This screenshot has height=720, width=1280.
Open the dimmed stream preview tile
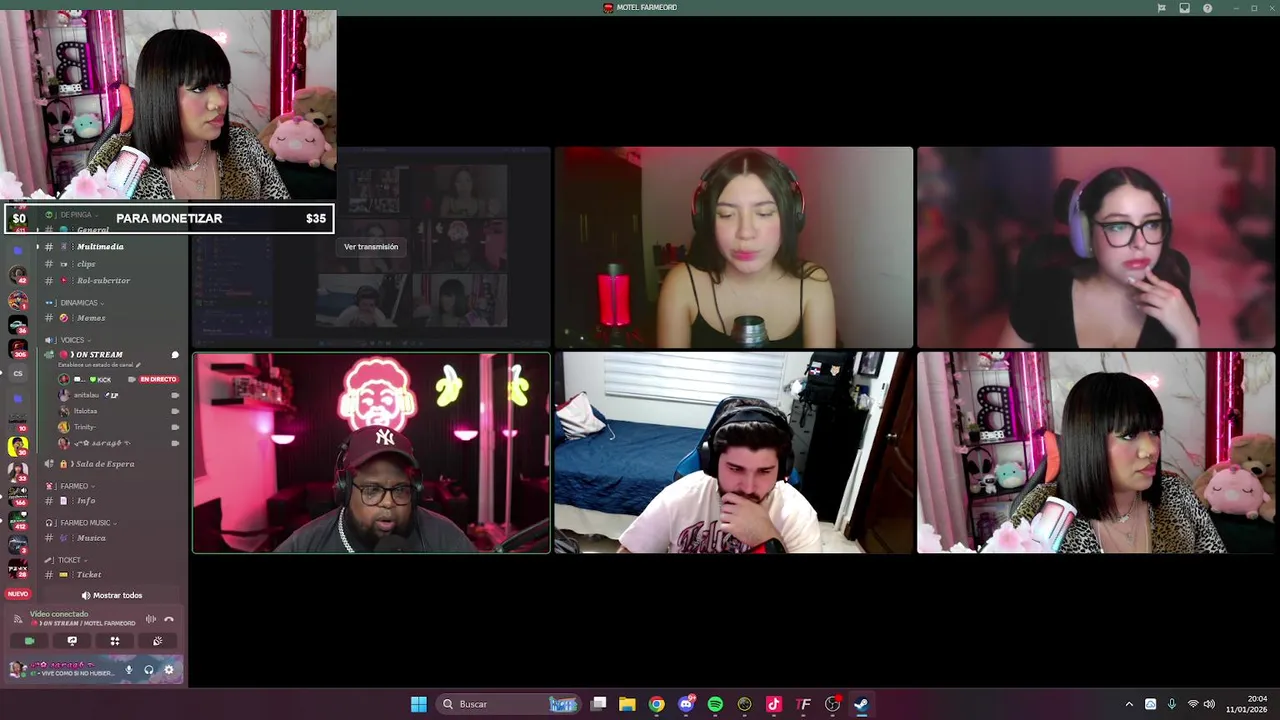click(x=371, y=247)
